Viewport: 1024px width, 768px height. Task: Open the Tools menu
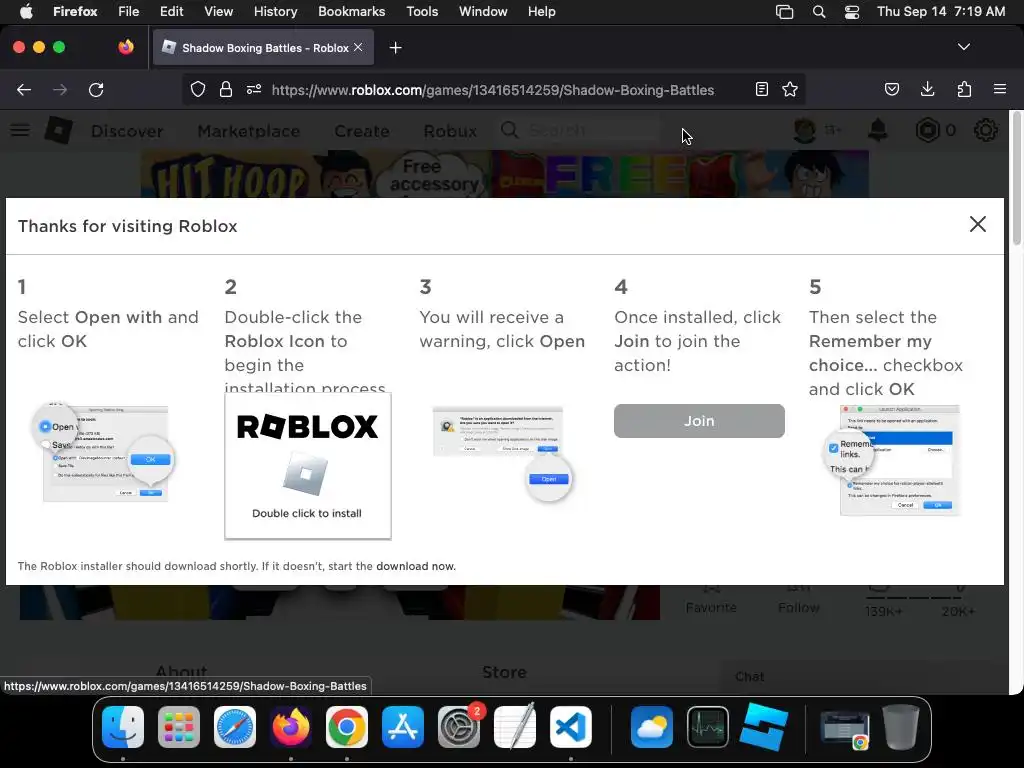(422, 11)
